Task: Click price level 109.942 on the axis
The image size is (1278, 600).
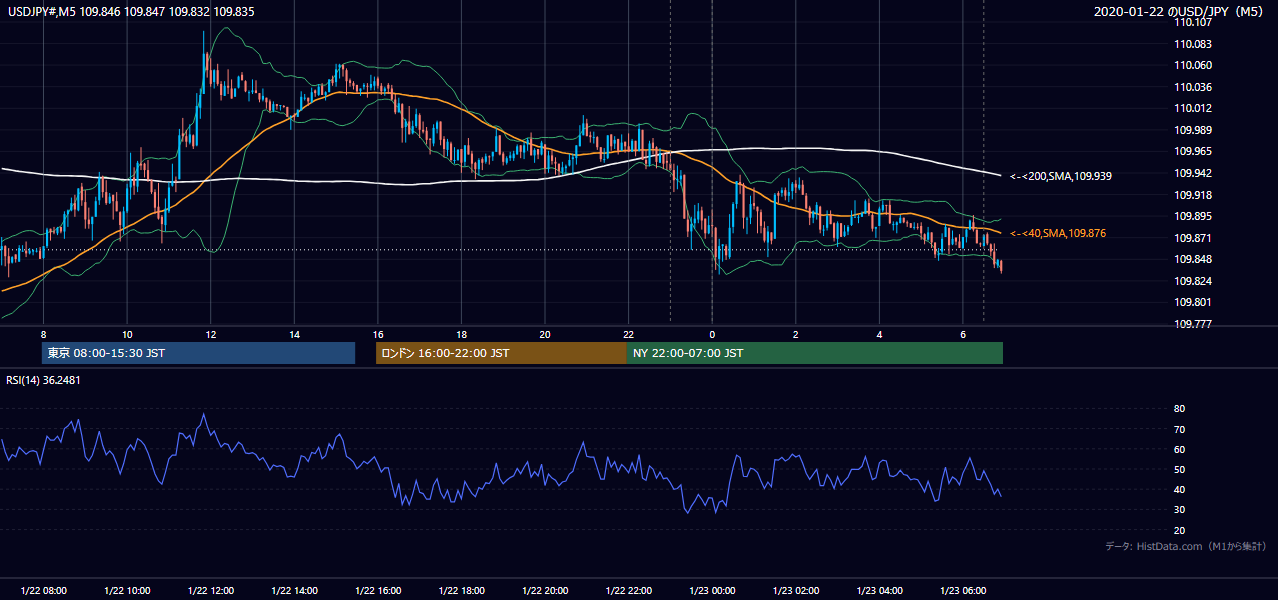Action: tap(1192, 173)
